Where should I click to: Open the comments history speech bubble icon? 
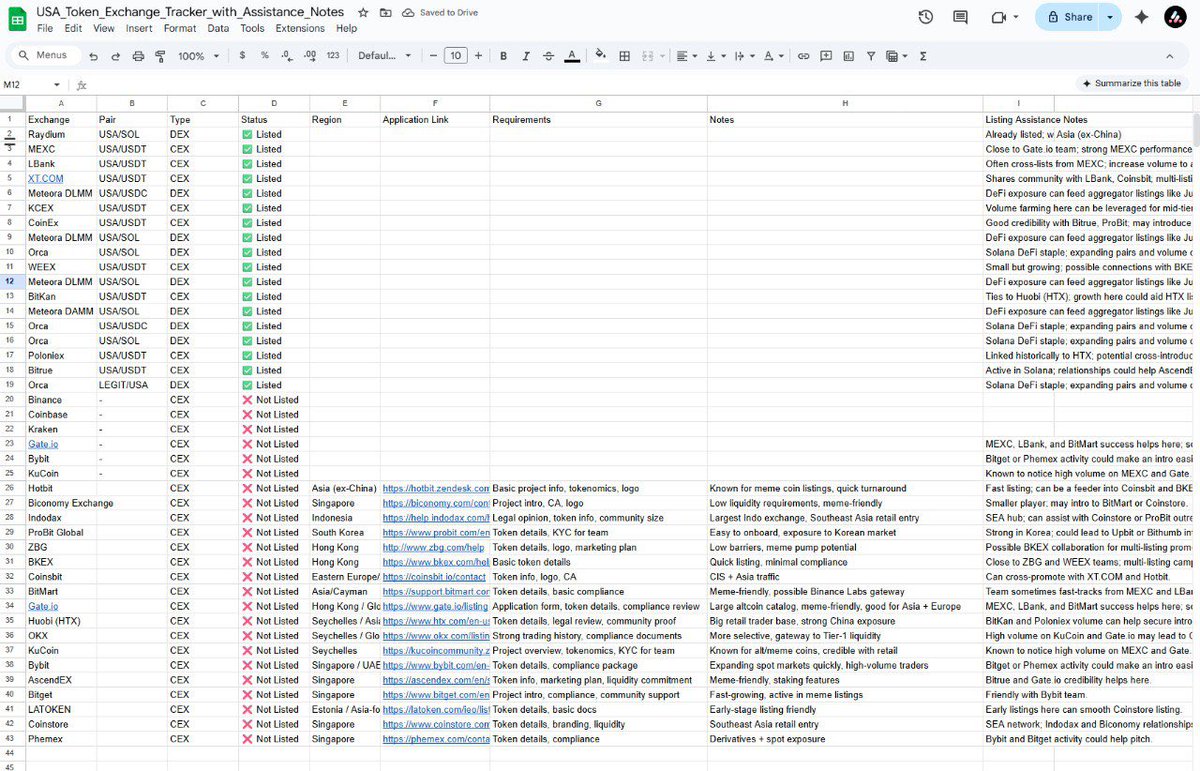[x=961, y=17]
